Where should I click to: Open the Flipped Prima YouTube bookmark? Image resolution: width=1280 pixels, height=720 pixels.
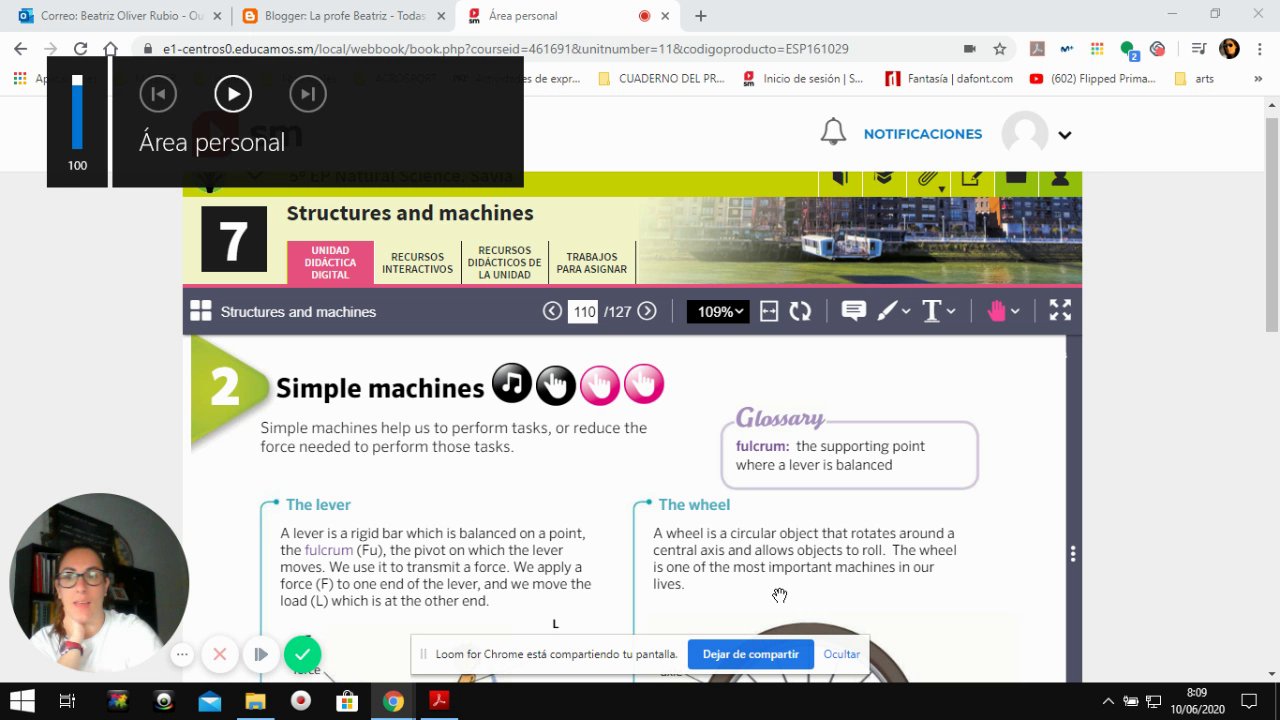[1092, 78]
